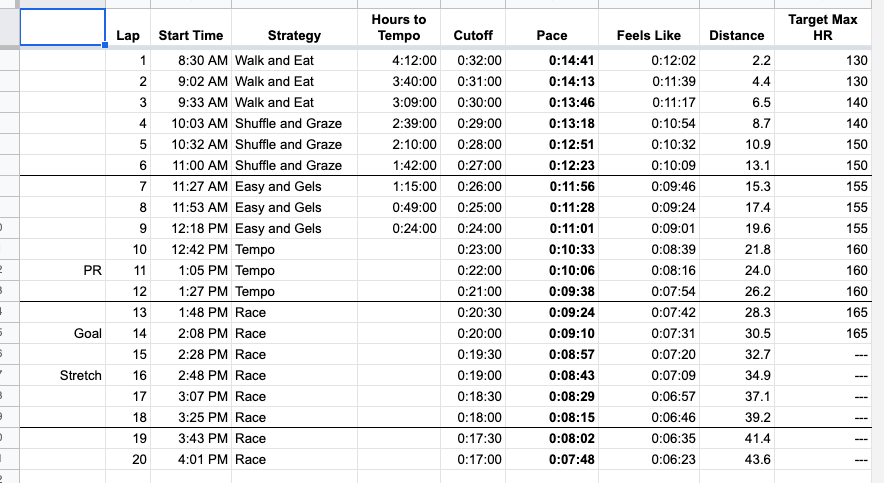
Task: Select the "PR" label cell
Action: (x=62, y=270)
